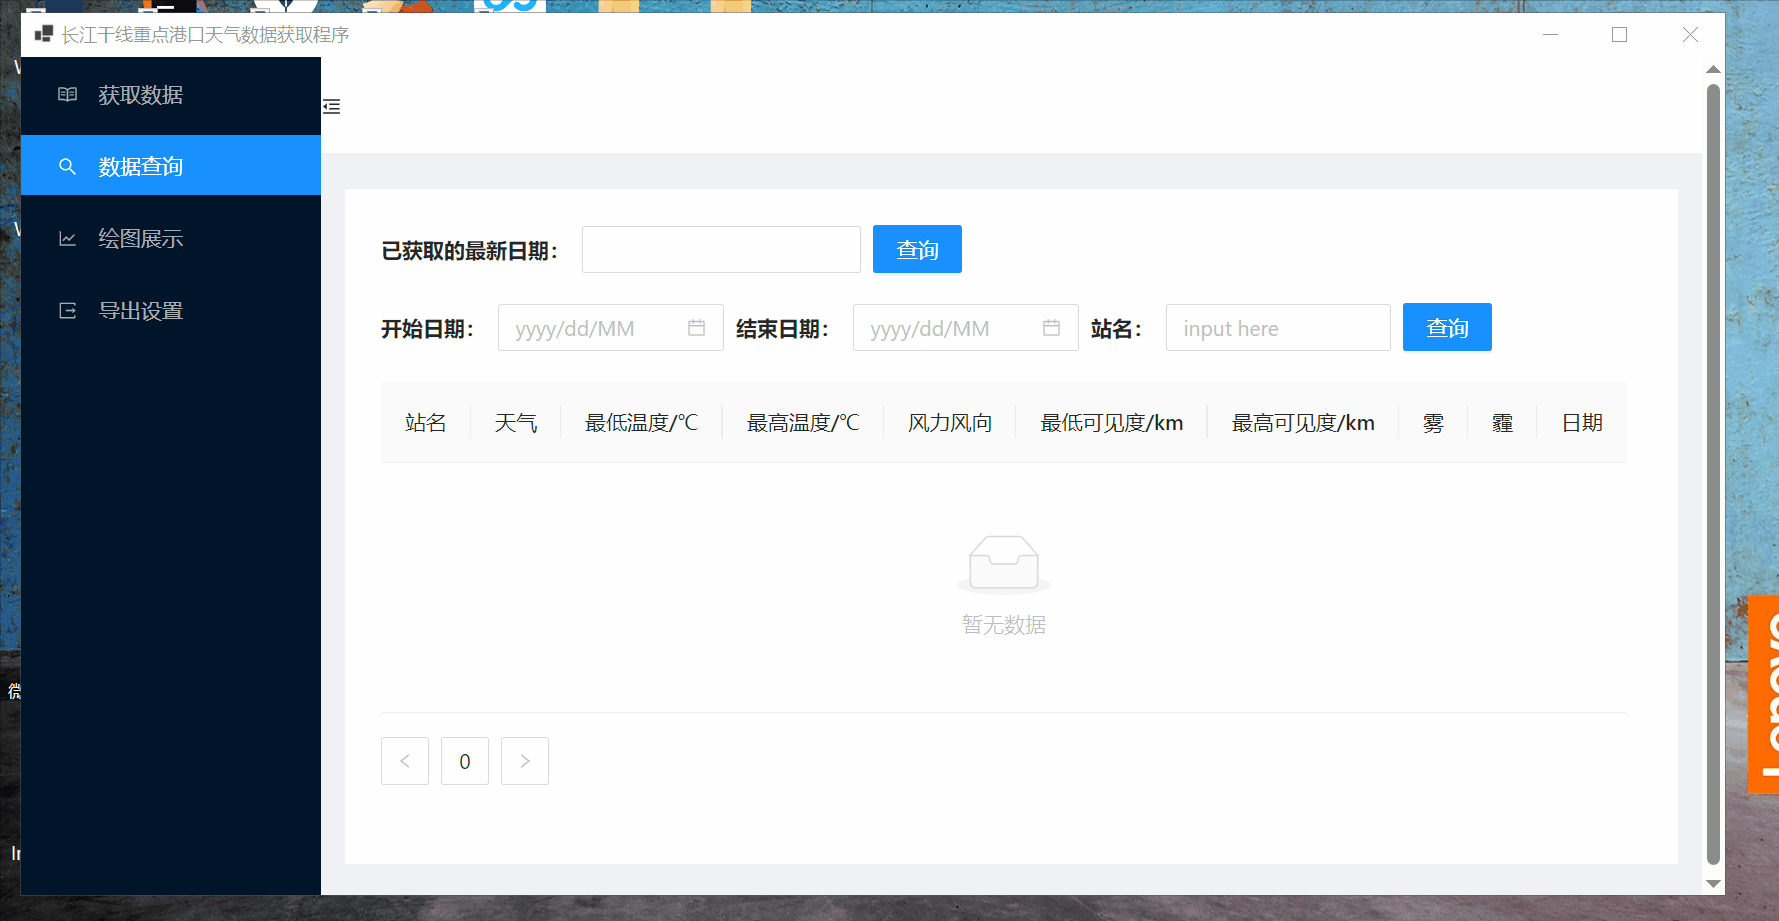Collapse the sidebar with the hamburger icon
This screenshot has height=921, width=1779.
(332, 106)
